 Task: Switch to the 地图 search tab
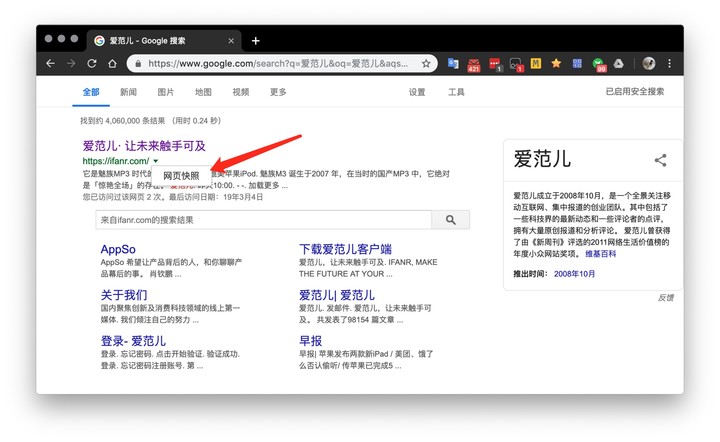[203, 92]
